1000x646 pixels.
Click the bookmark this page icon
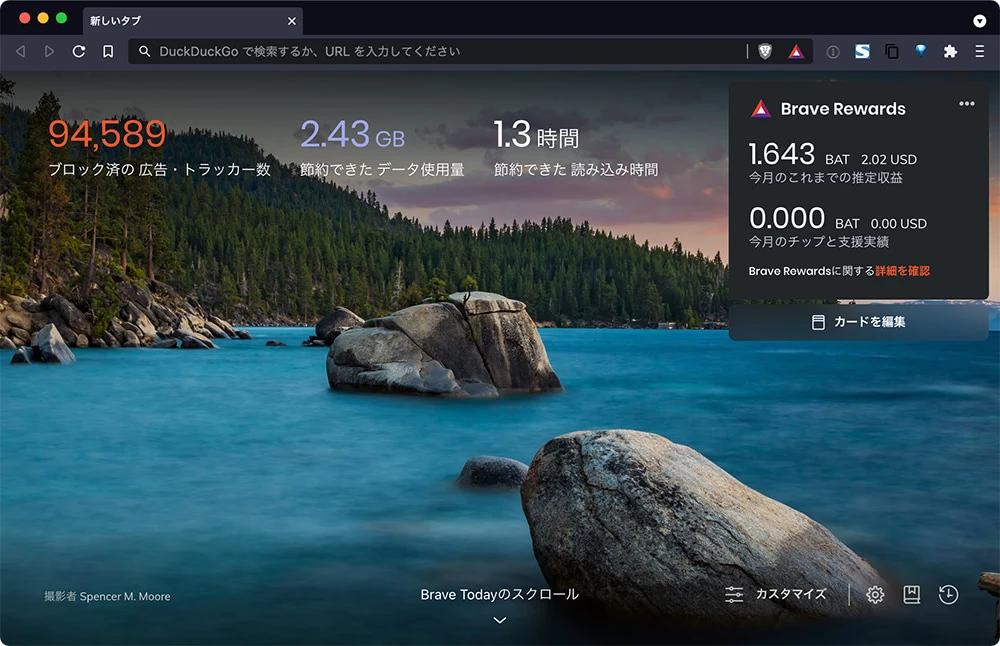click(108, 51)
